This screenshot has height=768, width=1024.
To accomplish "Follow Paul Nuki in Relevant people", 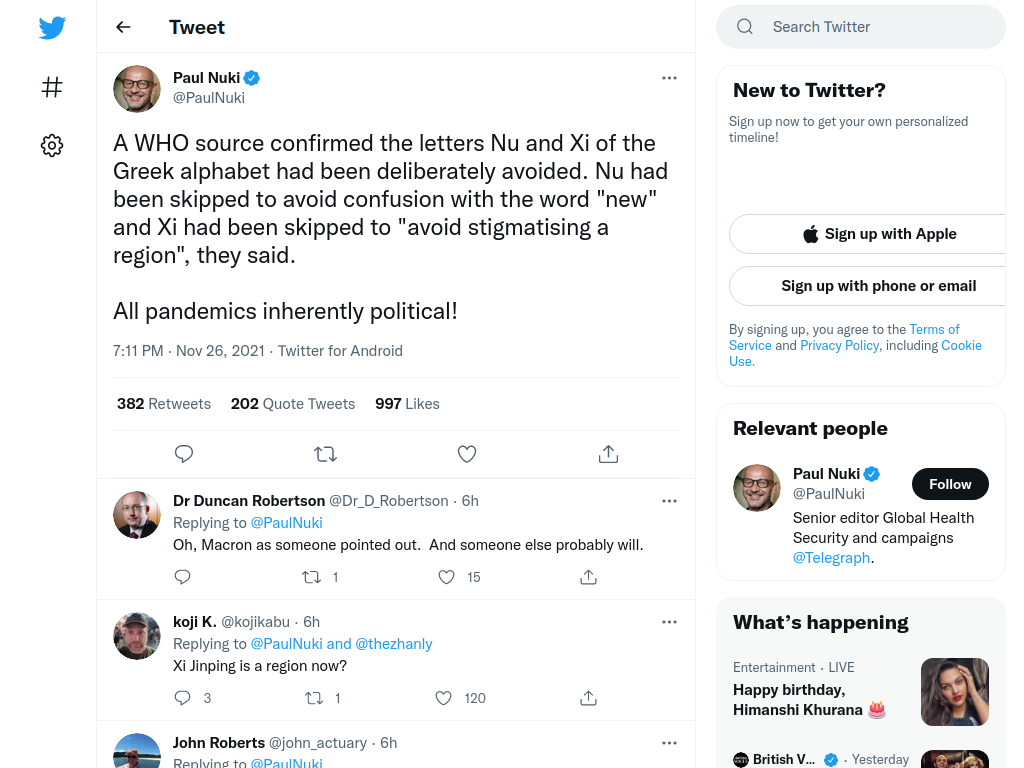I will (950, 484).
